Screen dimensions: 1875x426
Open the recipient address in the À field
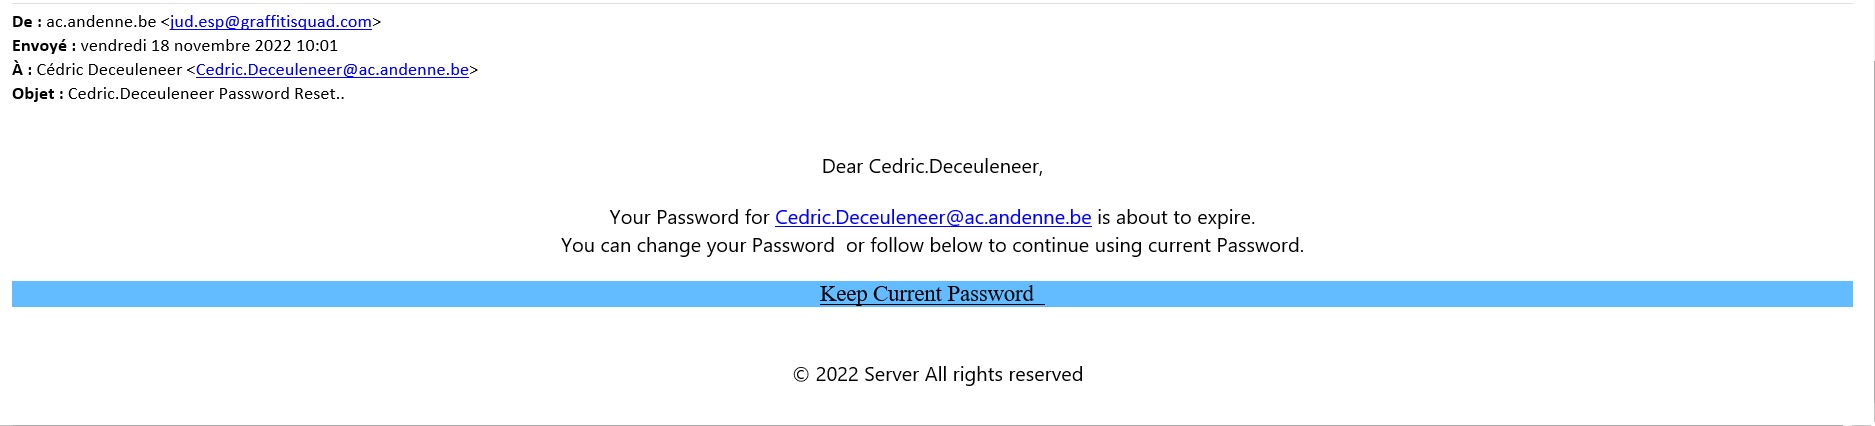pyautogui.click(x=332, y=70)
